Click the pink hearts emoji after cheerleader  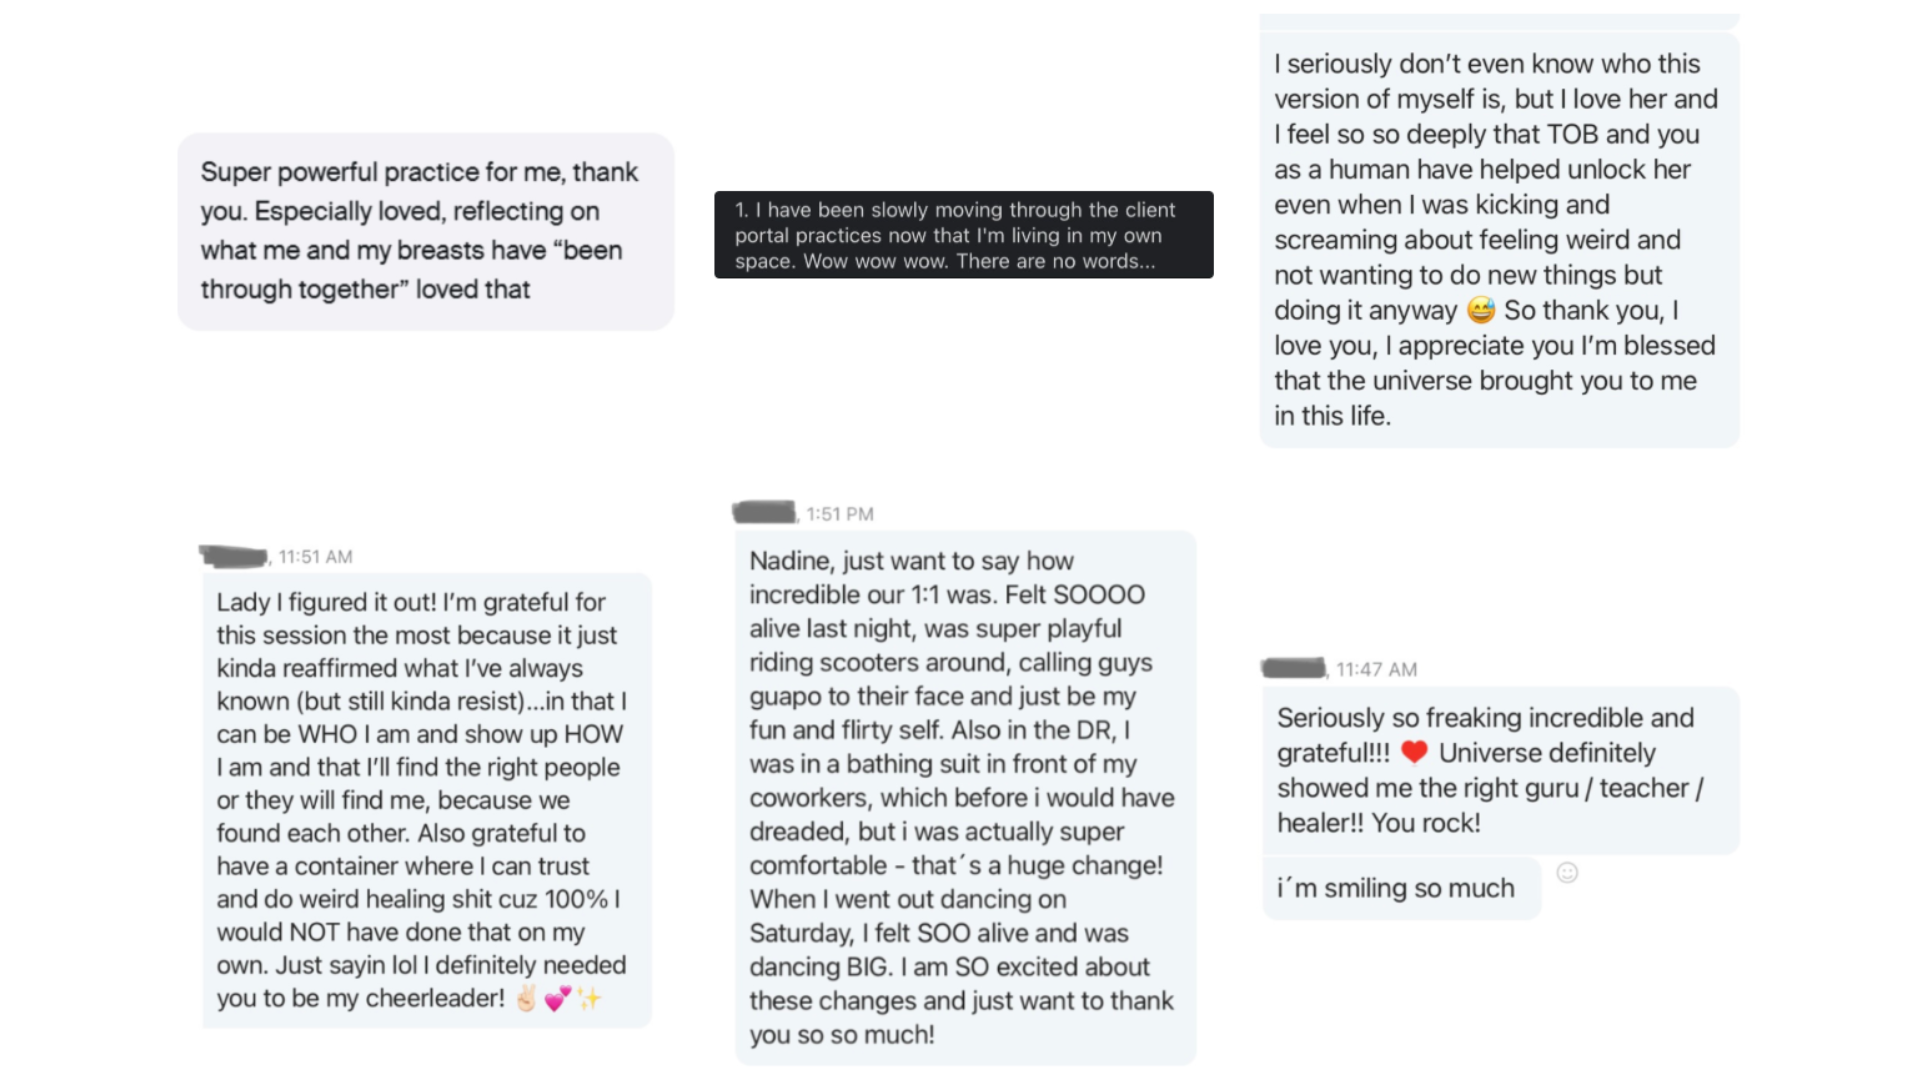click(x=558, y=998)
